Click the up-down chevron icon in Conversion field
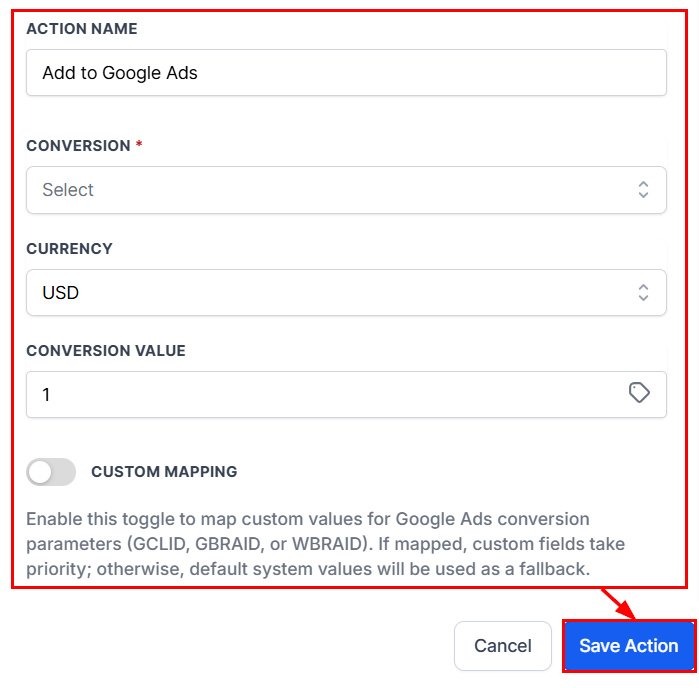The height and width of the screenshot is (688, 699). coord(643,190)
